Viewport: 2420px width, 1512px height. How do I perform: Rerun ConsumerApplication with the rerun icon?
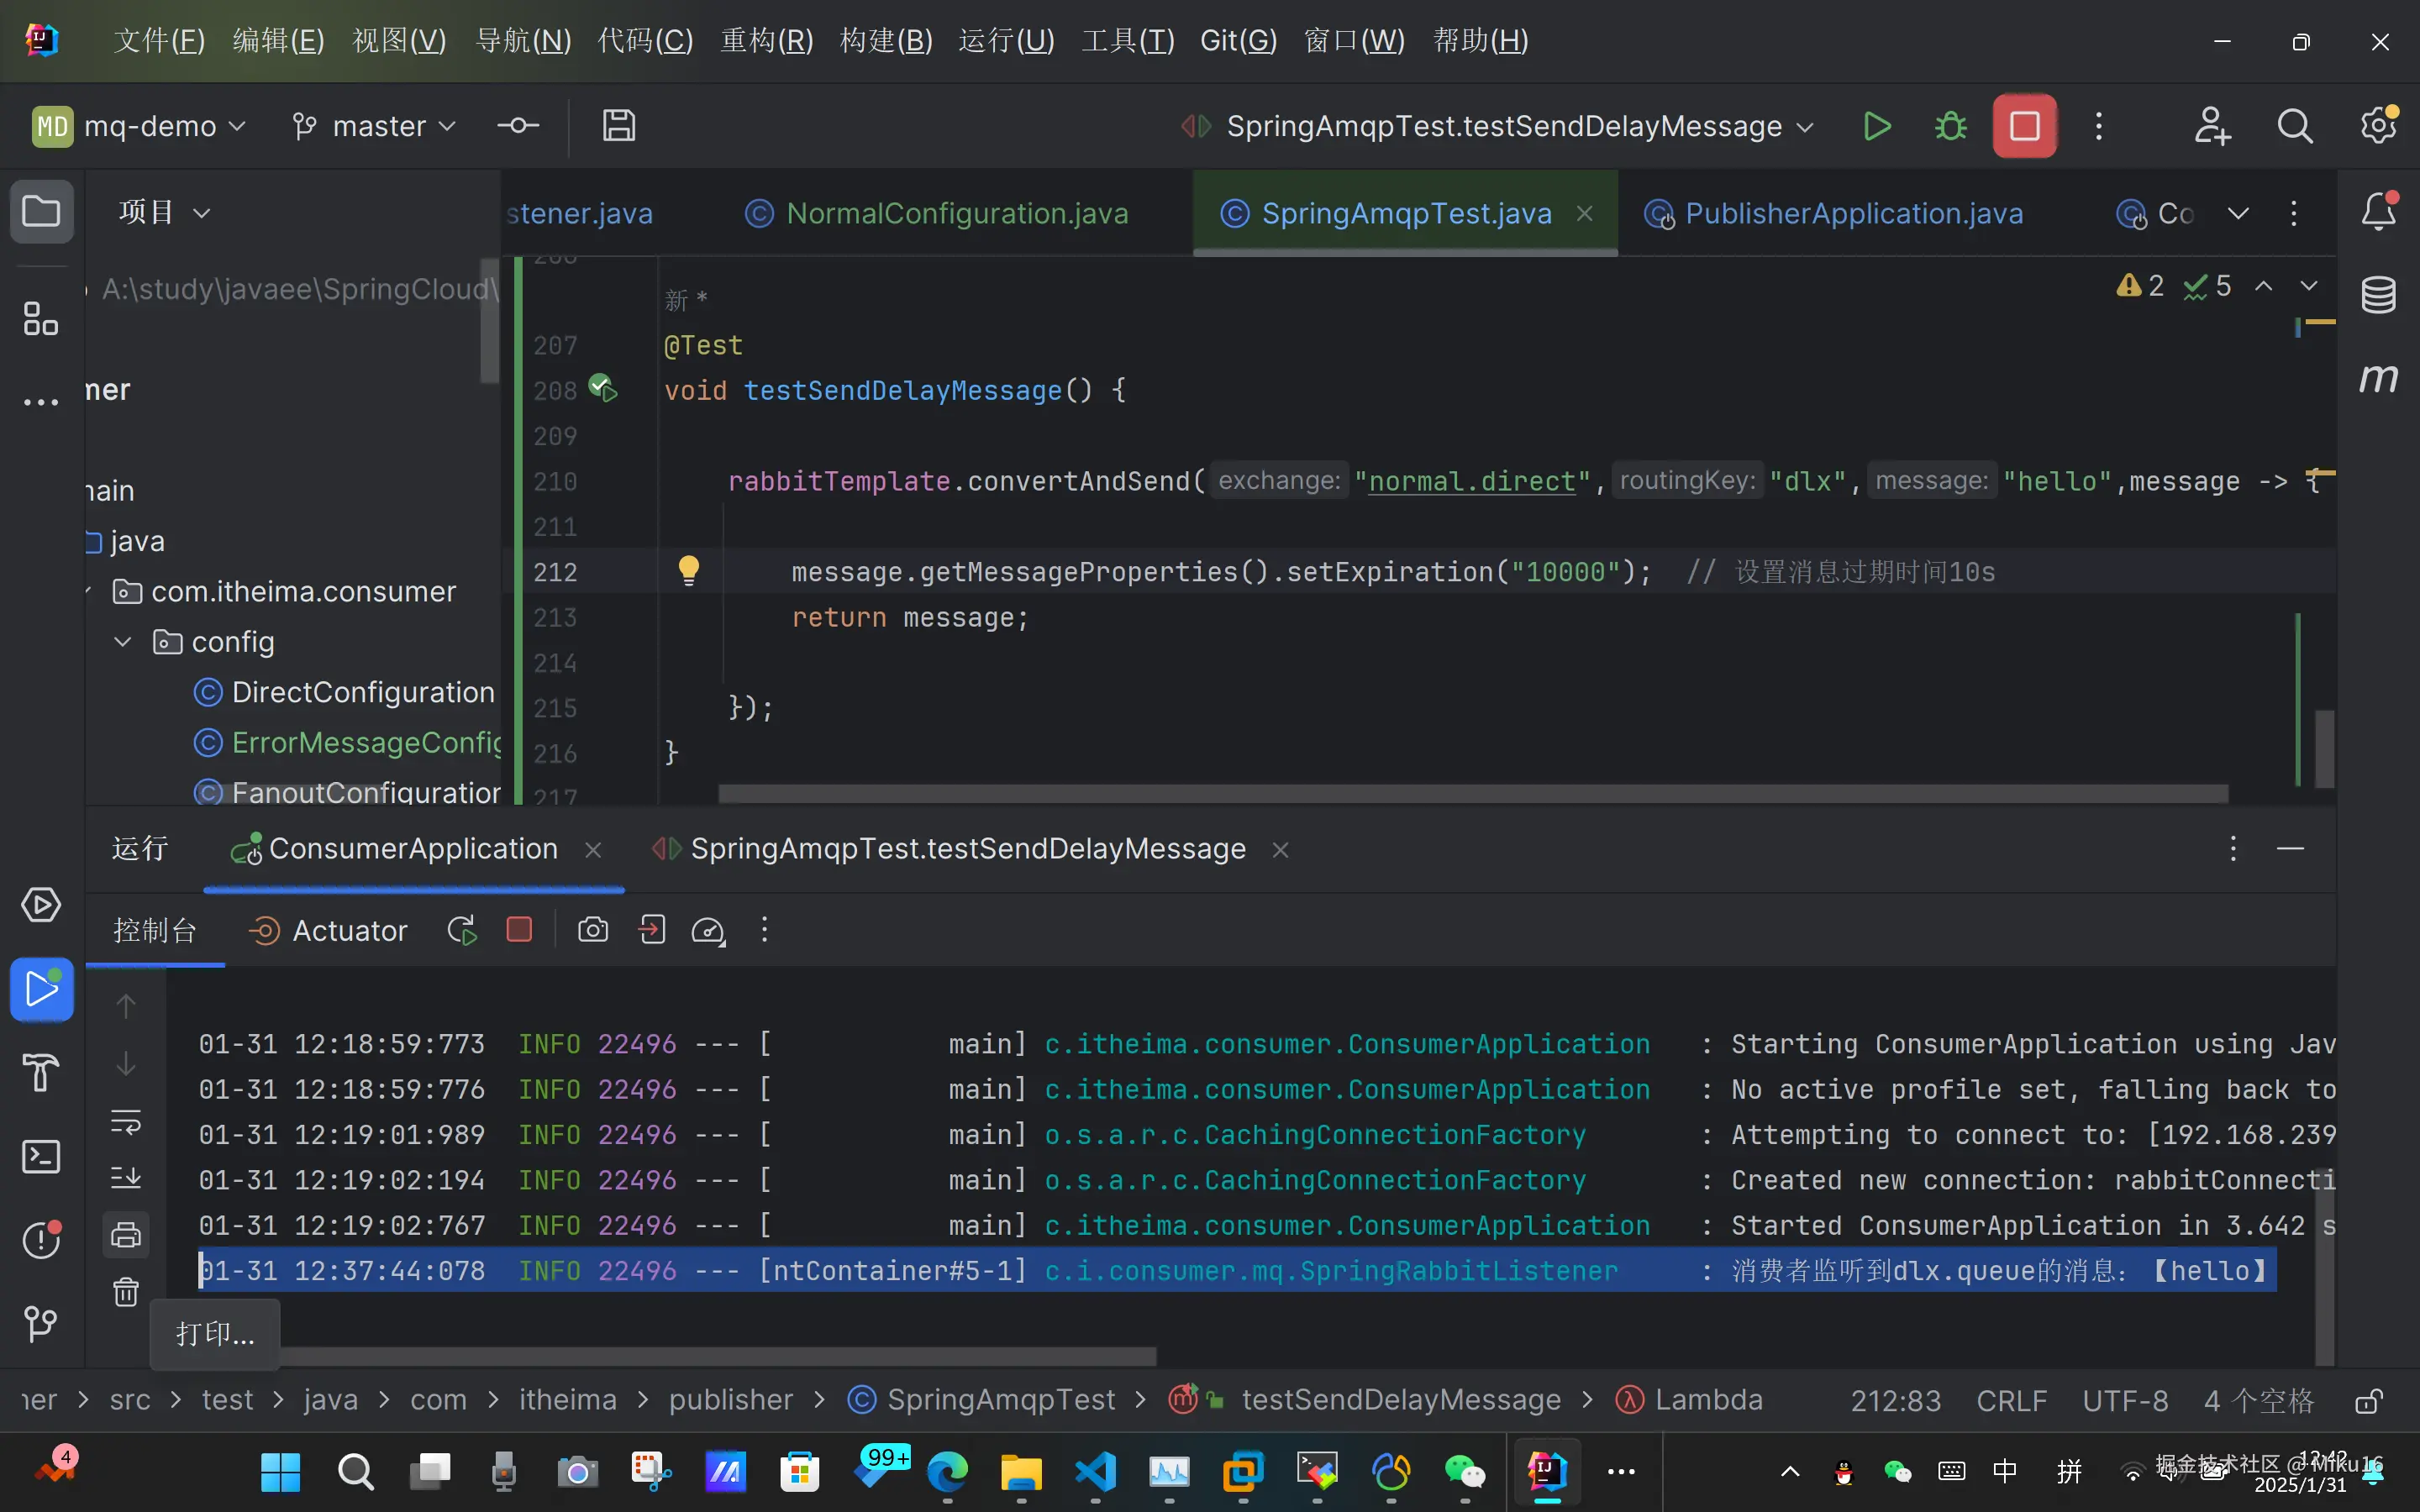461,930
